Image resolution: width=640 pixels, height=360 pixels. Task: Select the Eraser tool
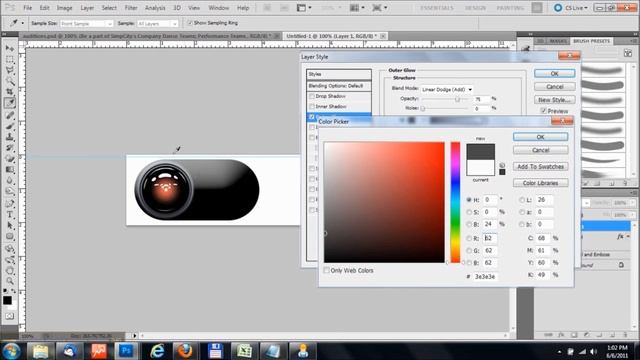tap(9, 159)
